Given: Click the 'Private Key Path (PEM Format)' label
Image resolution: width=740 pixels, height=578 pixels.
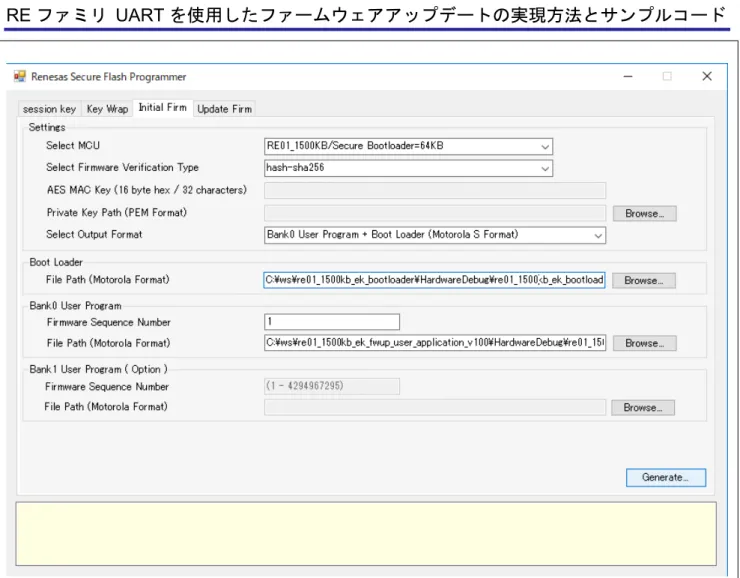Looking at the screenshot, I should [117, 212].
